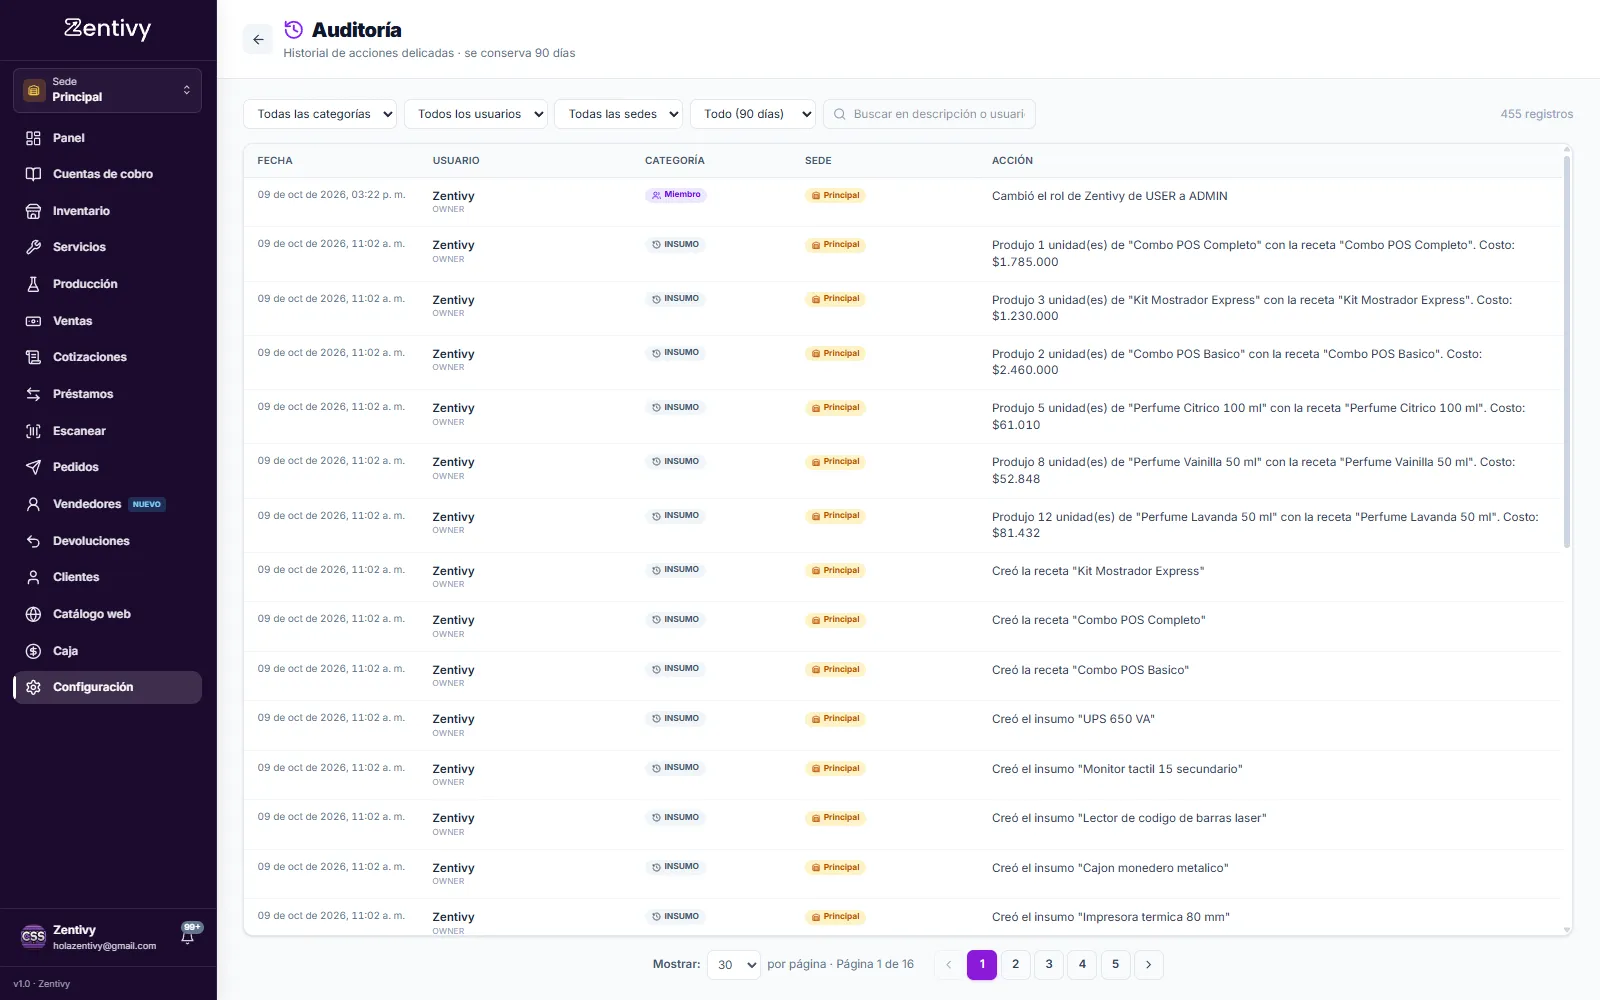Click the Catálogo web globe icon
This screenshot has height=1000, width=1600.
click(33, 614)
